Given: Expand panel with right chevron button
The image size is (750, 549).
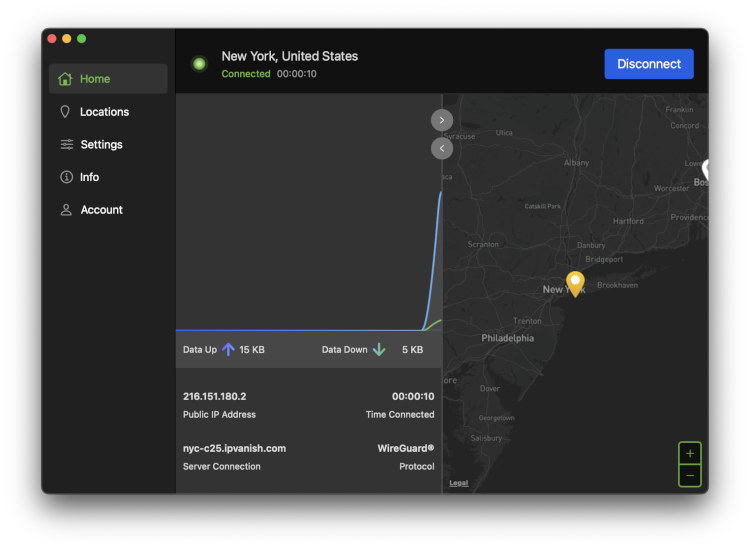Looking at the screenshot, I should click(x=442, y=120).
